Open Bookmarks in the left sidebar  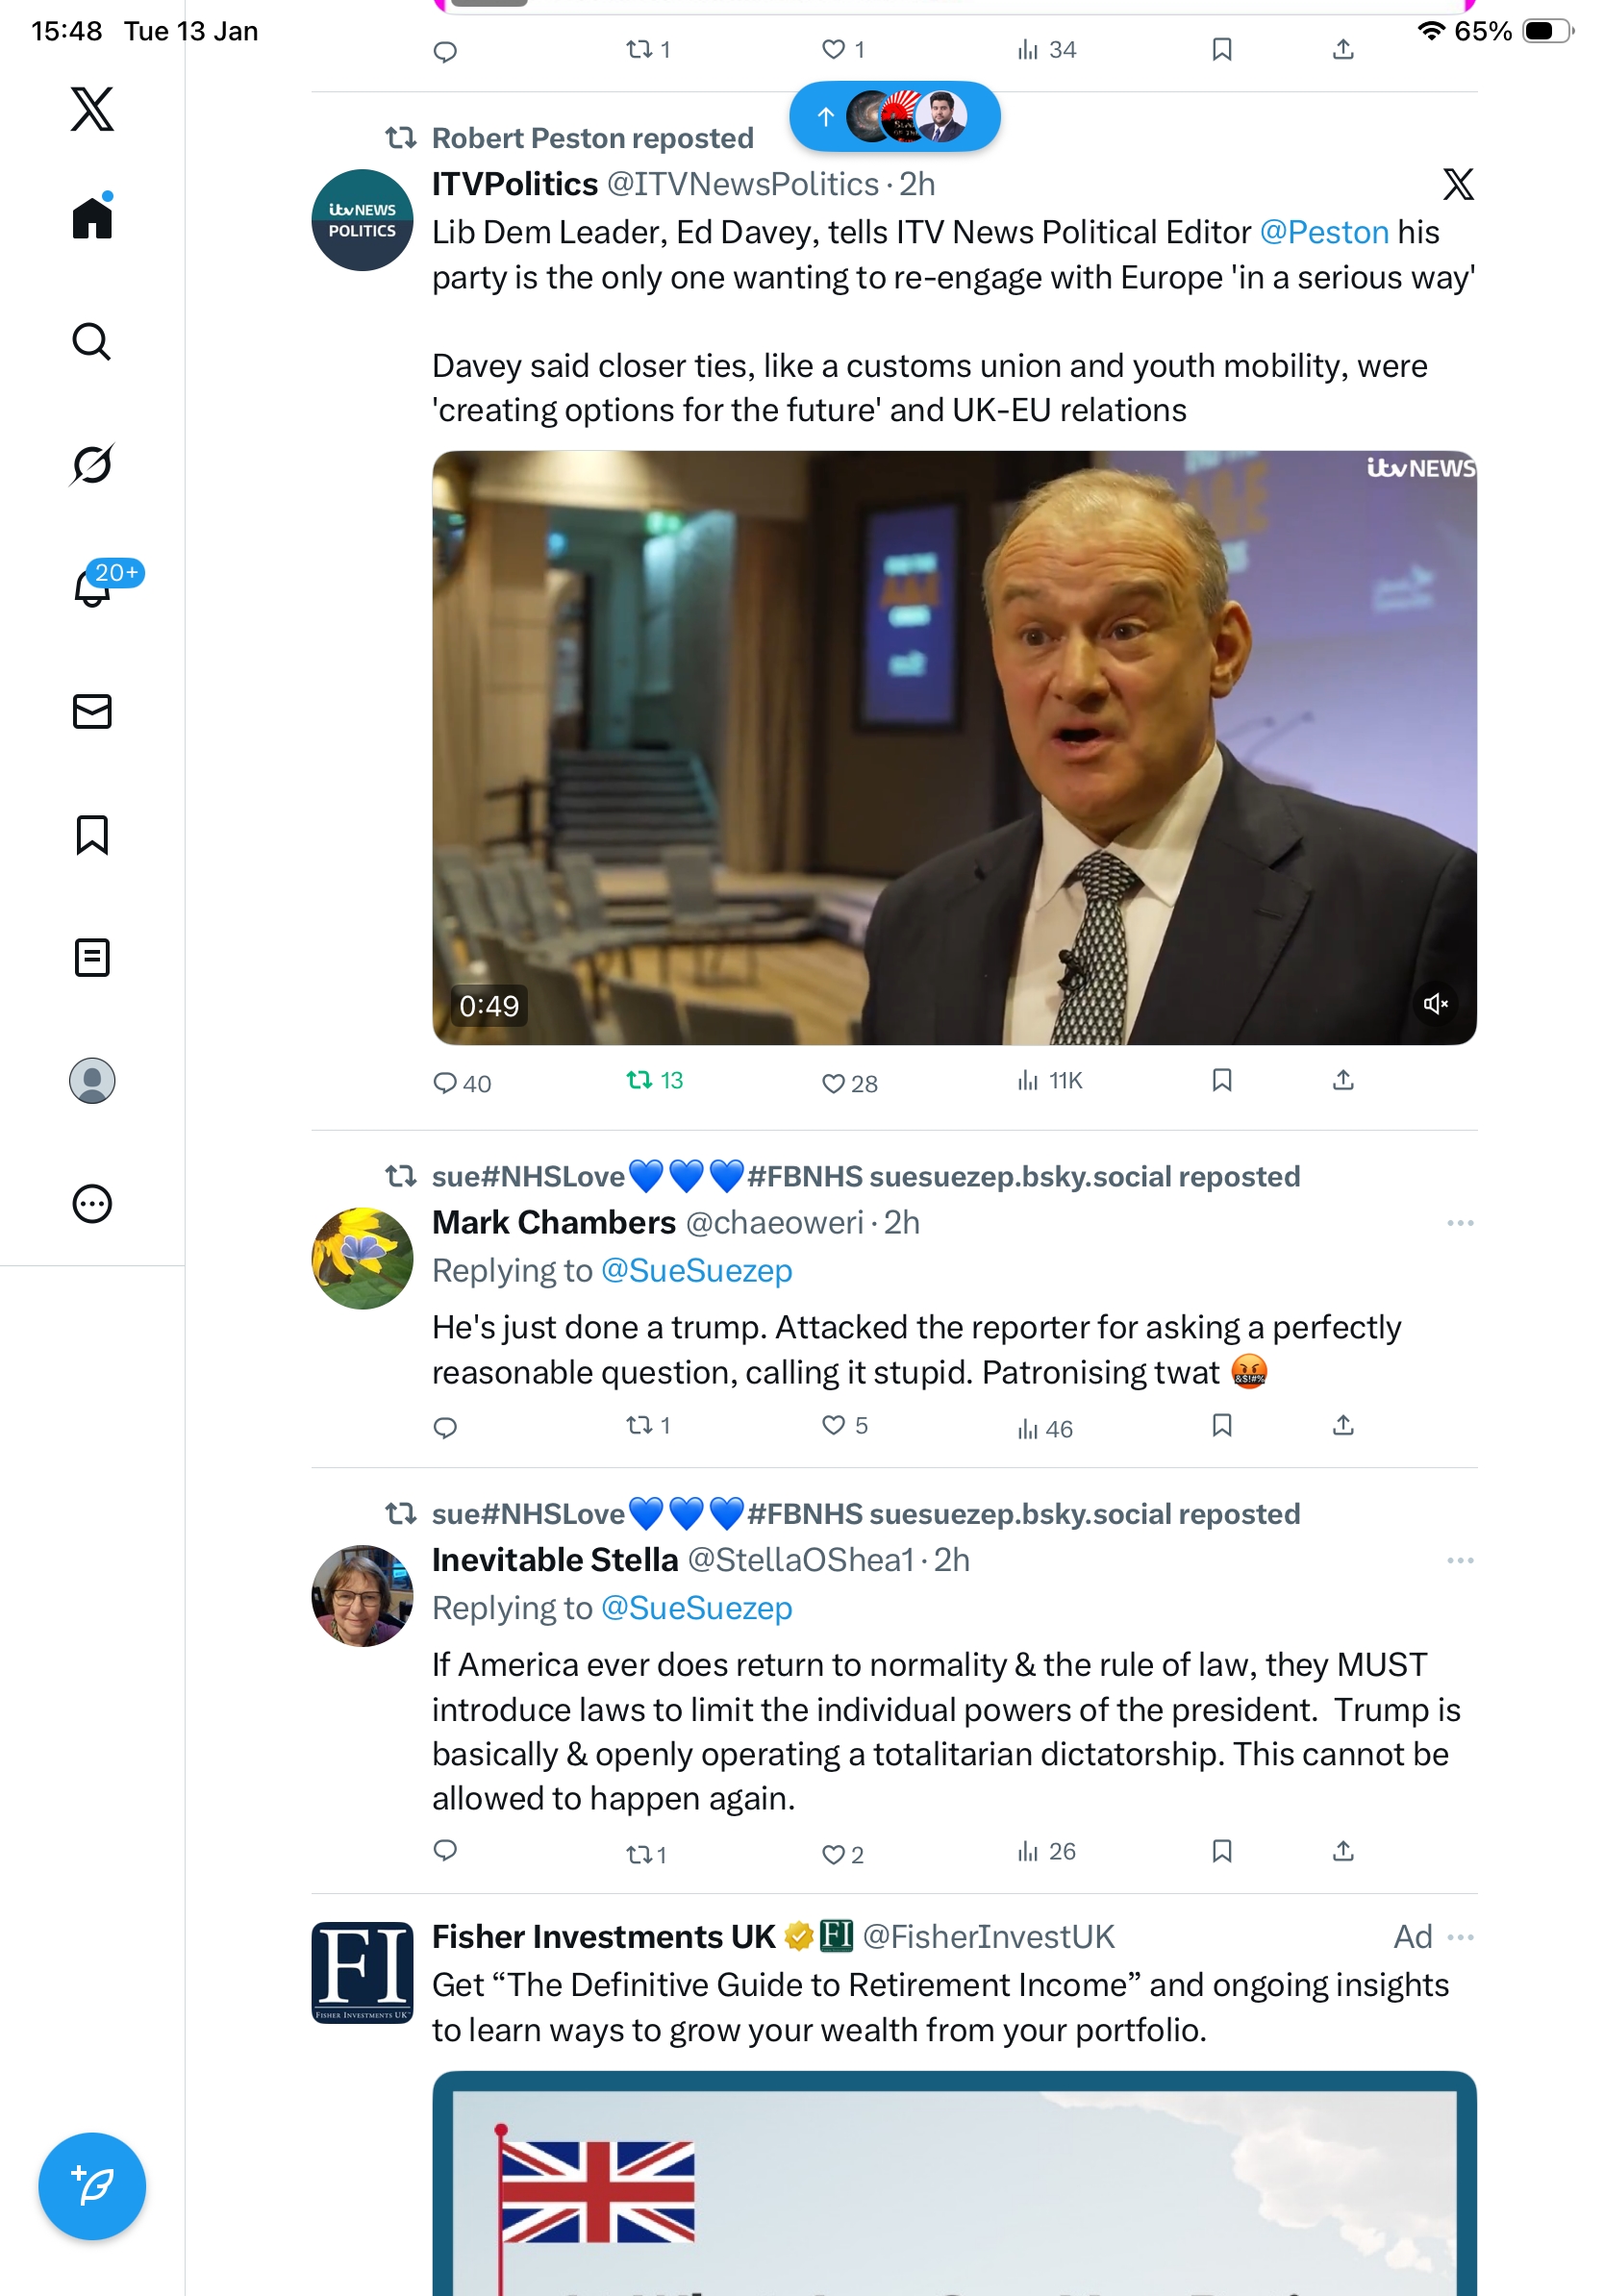tap(92, 834)
